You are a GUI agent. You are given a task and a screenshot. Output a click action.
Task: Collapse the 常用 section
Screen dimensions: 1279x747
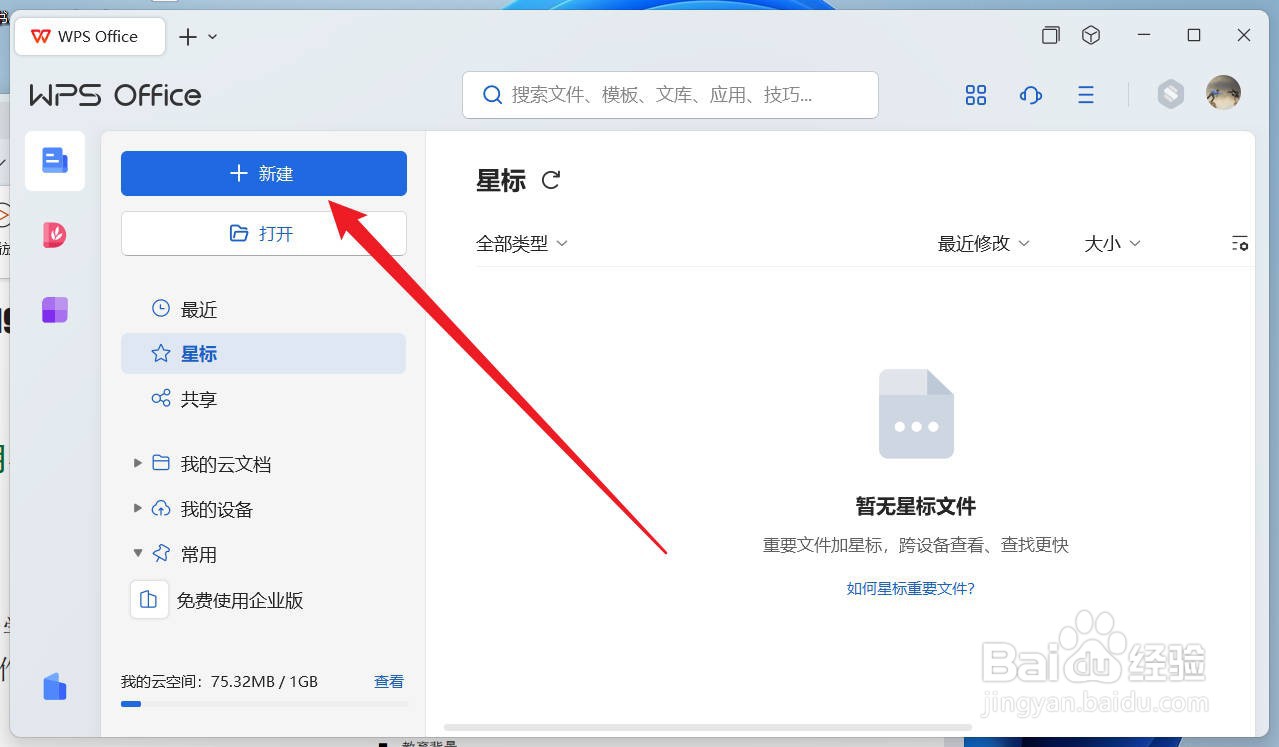click(138, 553)
